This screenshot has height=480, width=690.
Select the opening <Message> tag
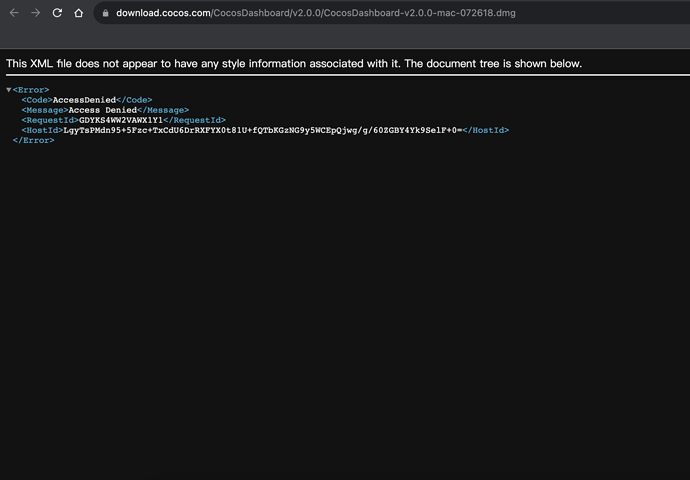click(45, 110)
